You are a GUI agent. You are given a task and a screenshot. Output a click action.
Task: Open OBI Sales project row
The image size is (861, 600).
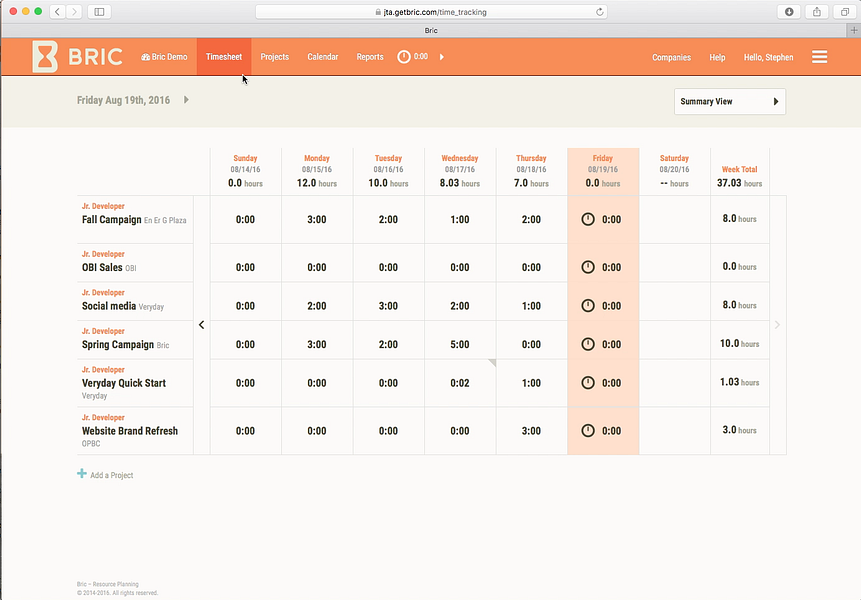pos(135,263)
